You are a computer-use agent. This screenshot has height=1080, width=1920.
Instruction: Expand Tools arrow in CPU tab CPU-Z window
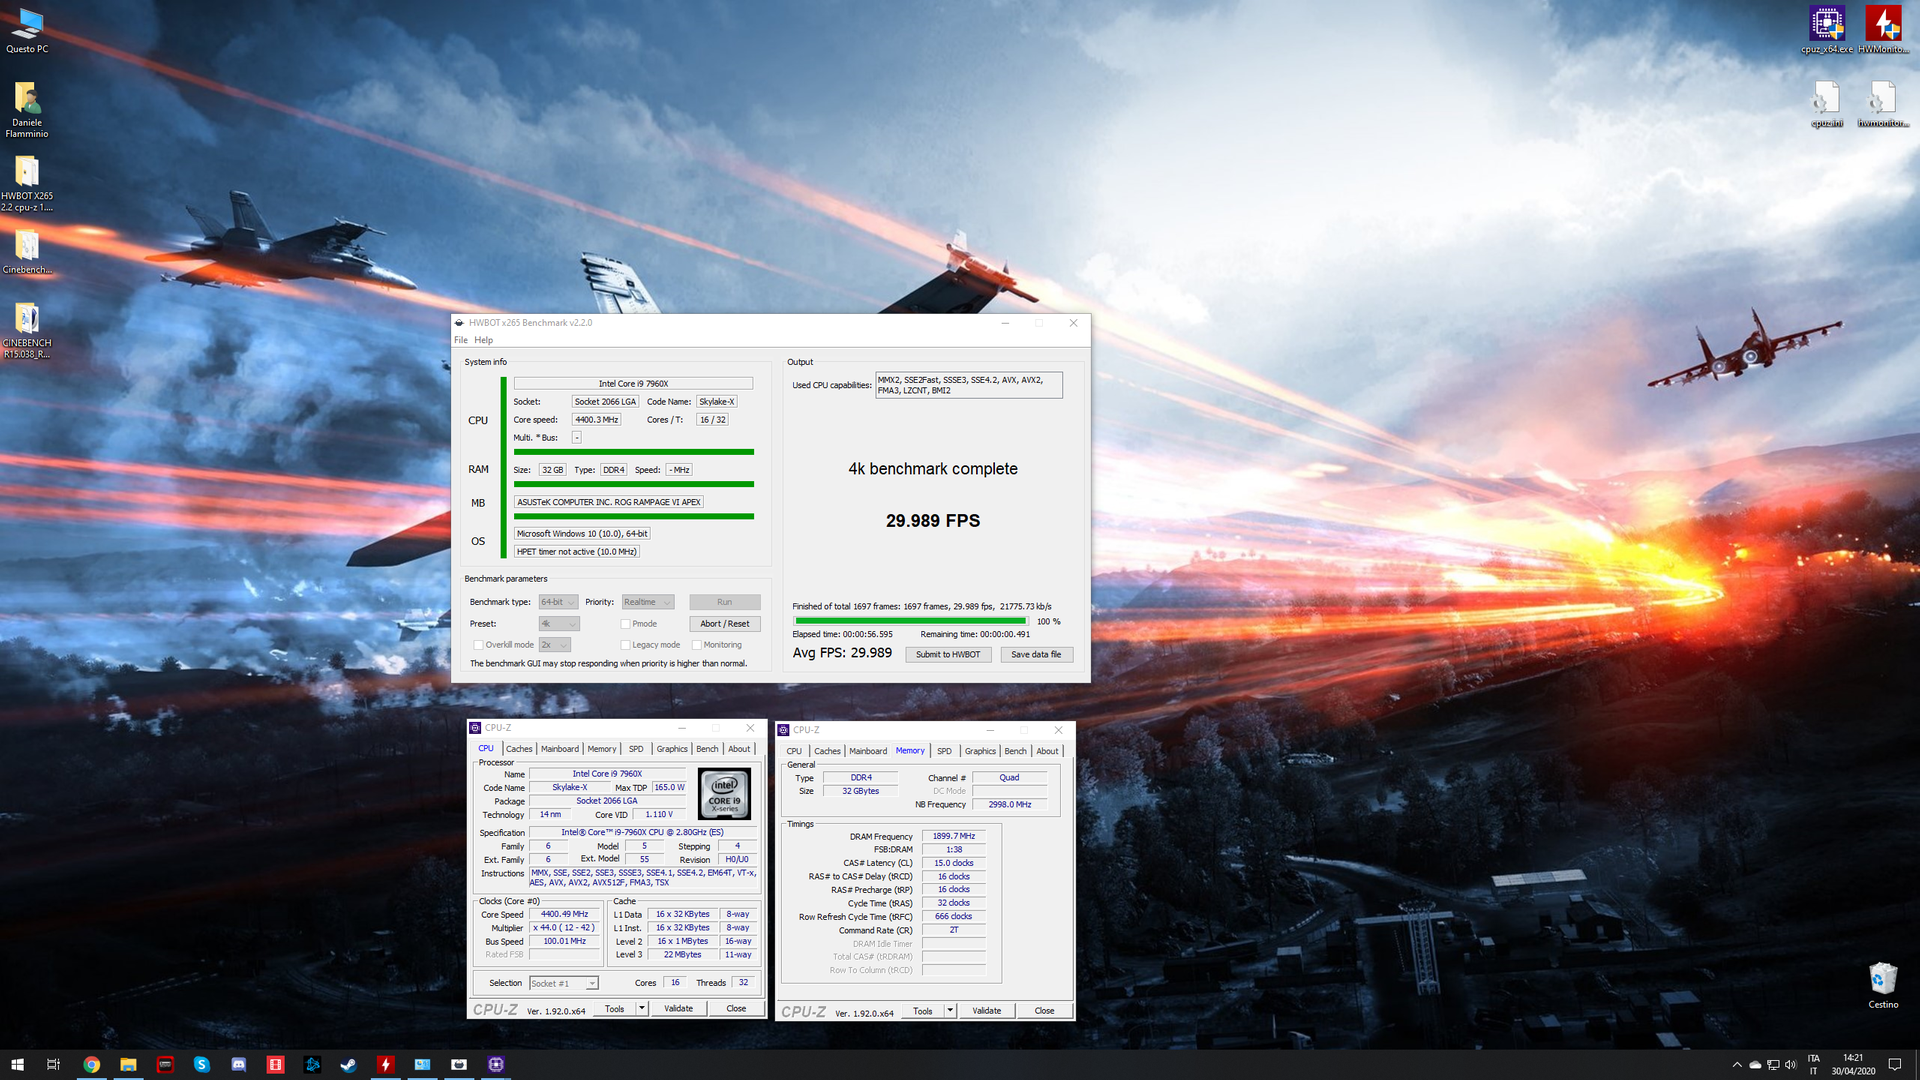[x=642, y=1008]
